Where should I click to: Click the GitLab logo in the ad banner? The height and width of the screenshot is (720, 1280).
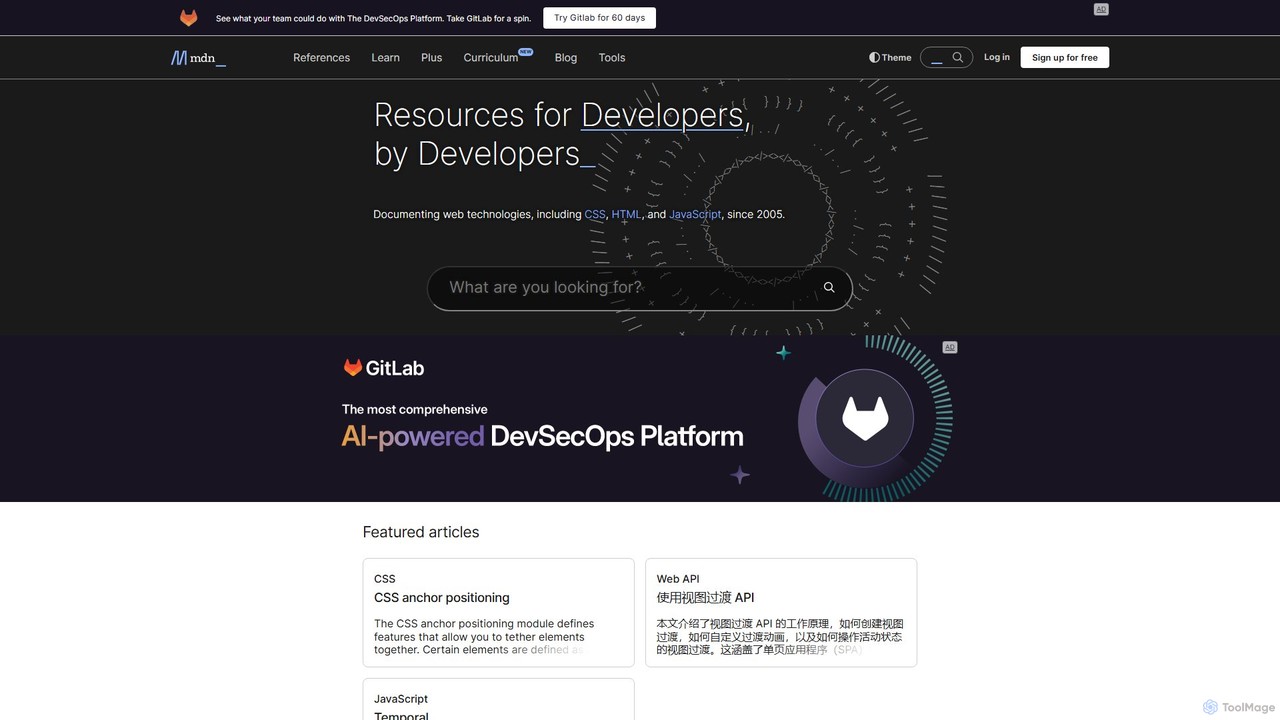click(x=384, y=368)
